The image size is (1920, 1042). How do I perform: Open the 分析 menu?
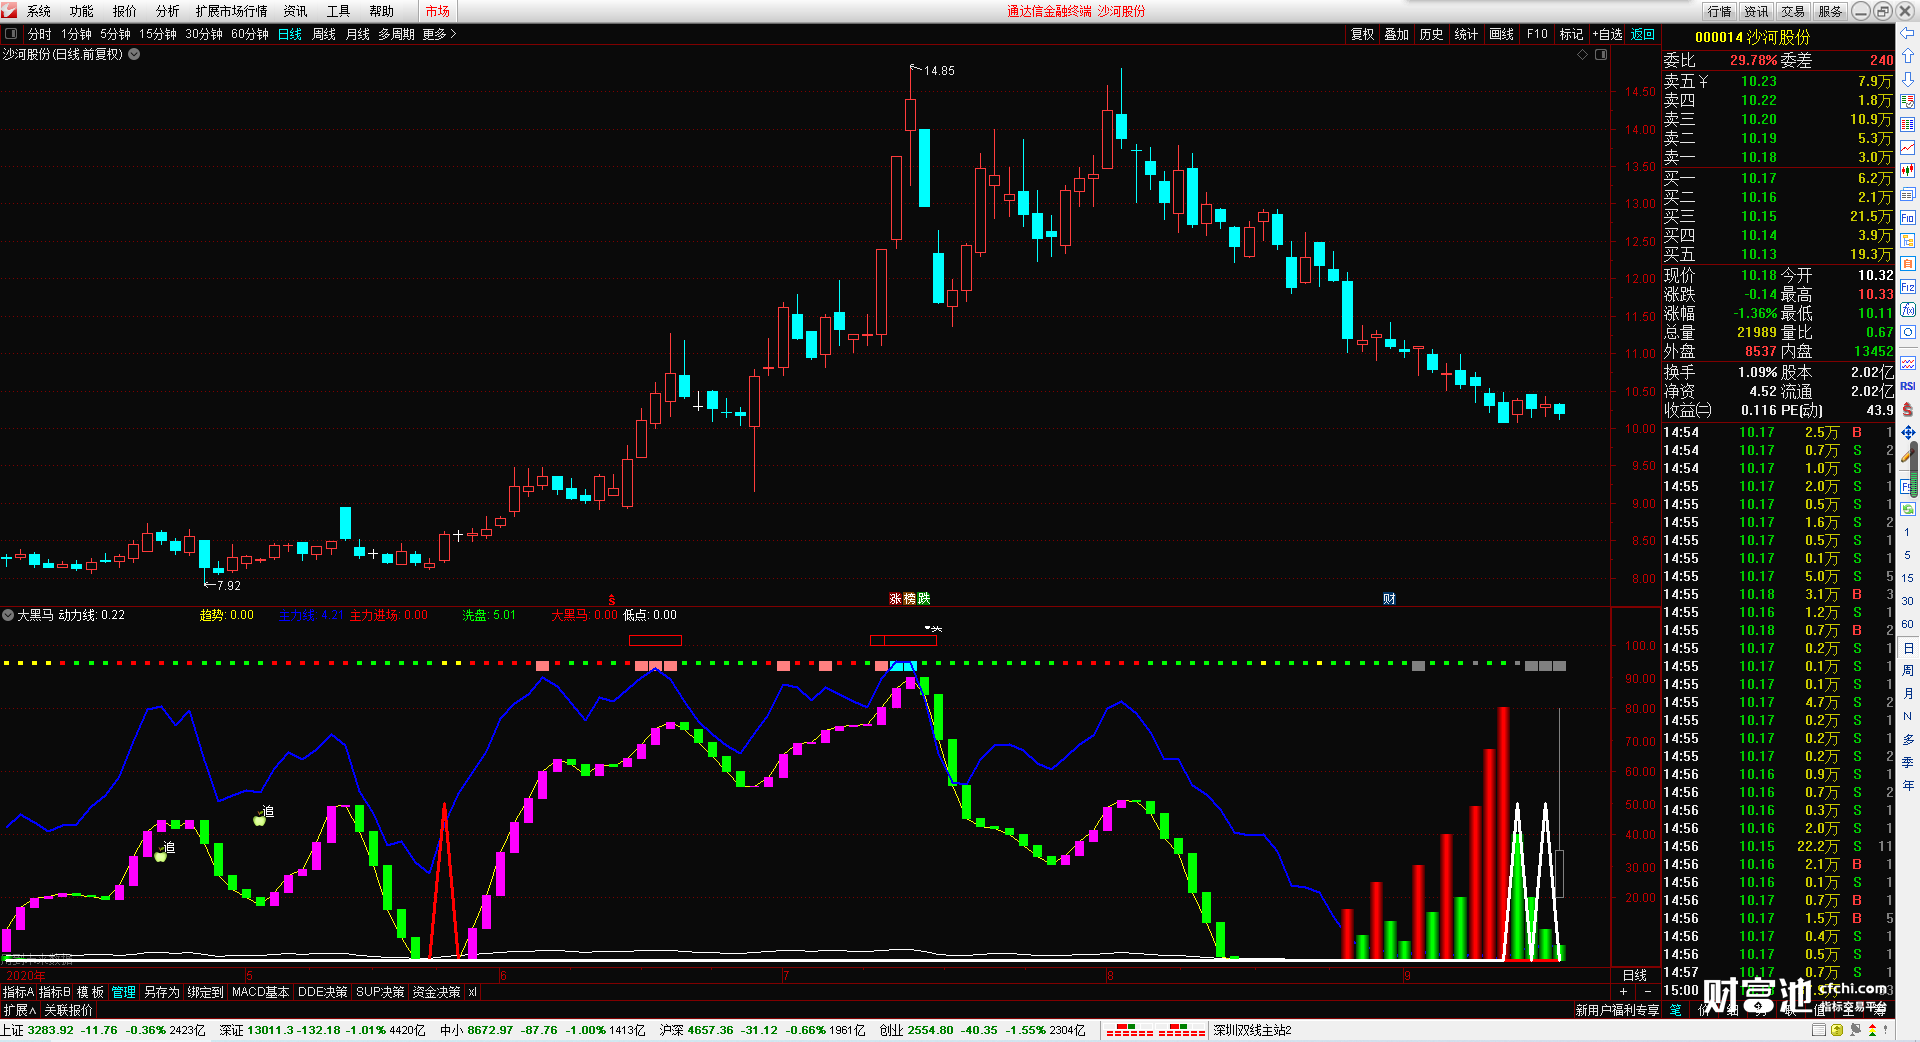(168, 11)
